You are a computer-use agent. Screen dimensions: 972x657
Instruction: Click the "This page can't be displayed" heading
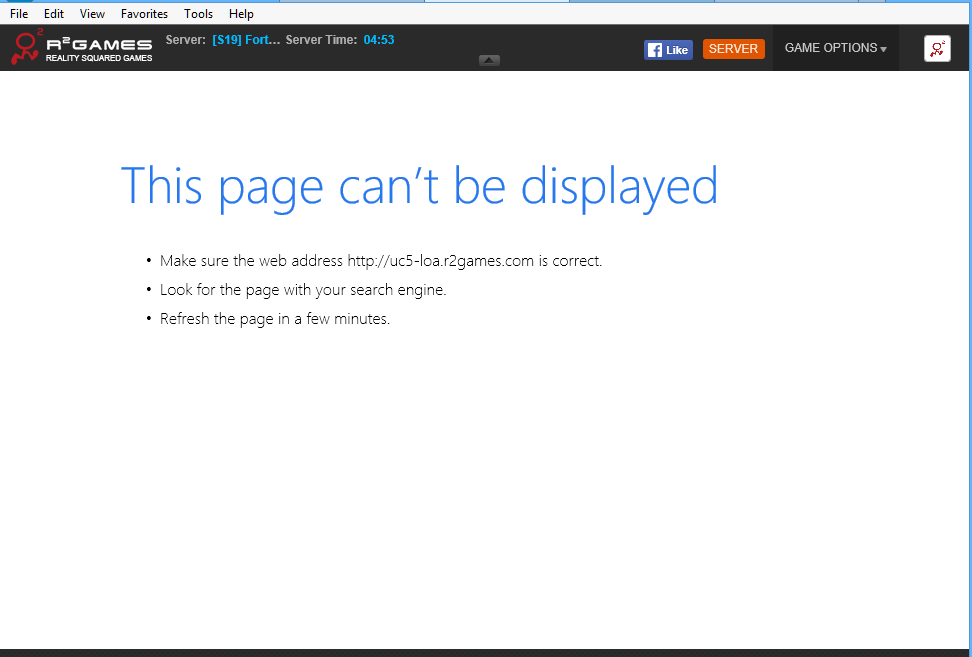click(419, 187)
